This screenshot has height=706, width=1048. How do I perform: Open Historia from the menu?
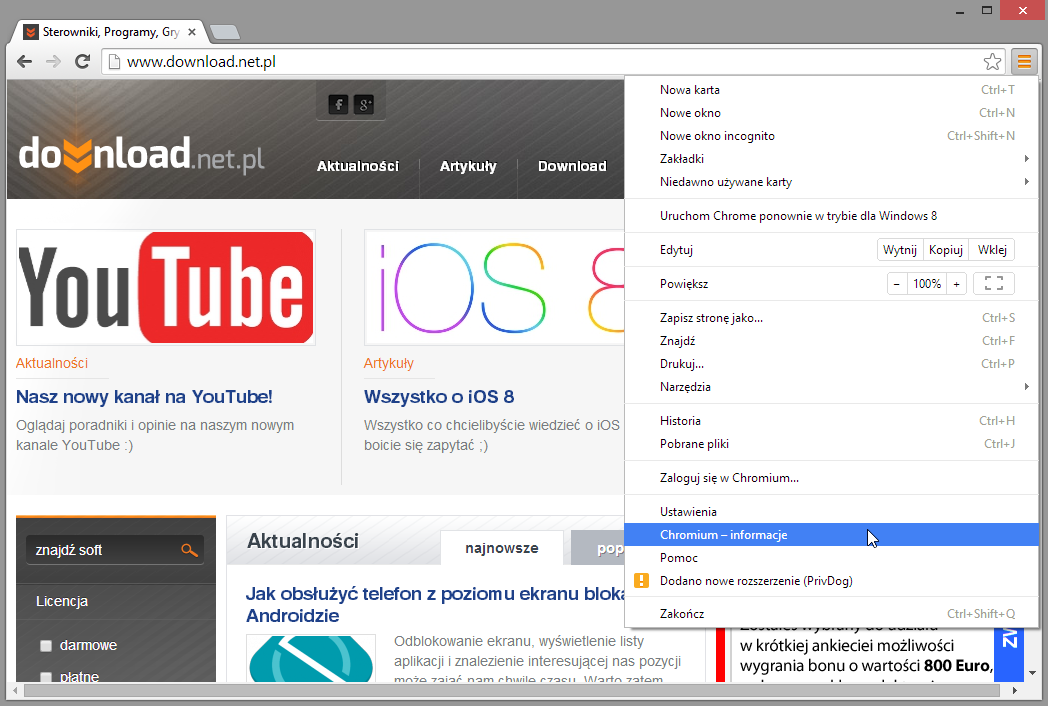831,421
